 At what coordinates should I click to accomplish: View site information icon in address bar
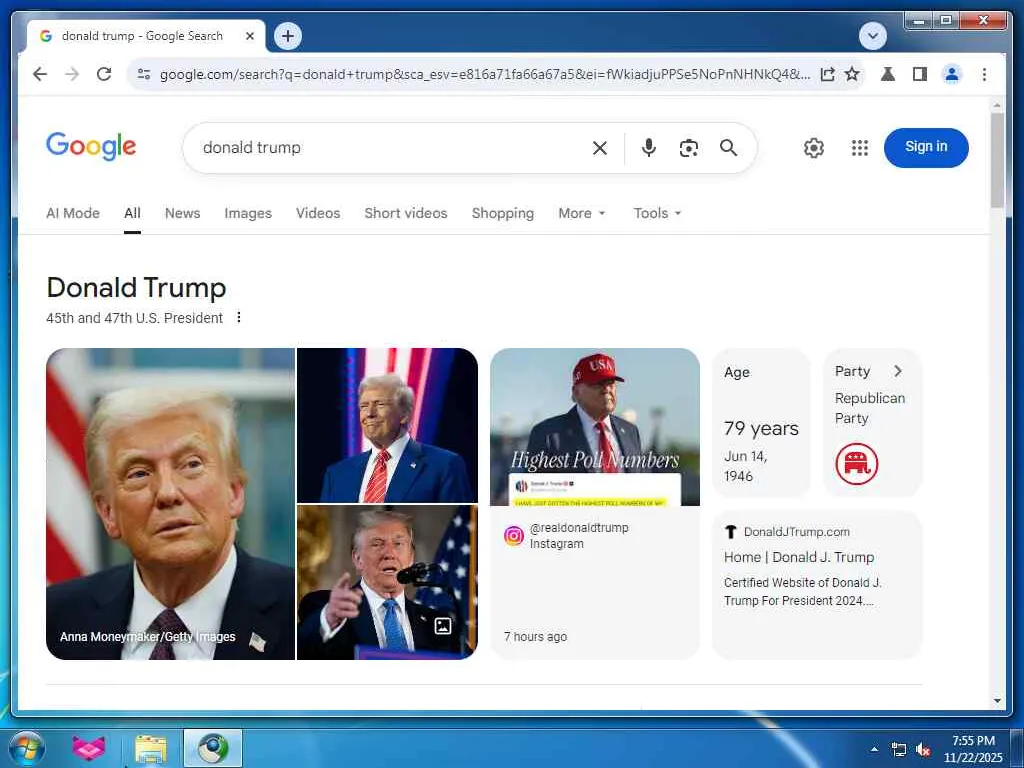tap(144, 74)
